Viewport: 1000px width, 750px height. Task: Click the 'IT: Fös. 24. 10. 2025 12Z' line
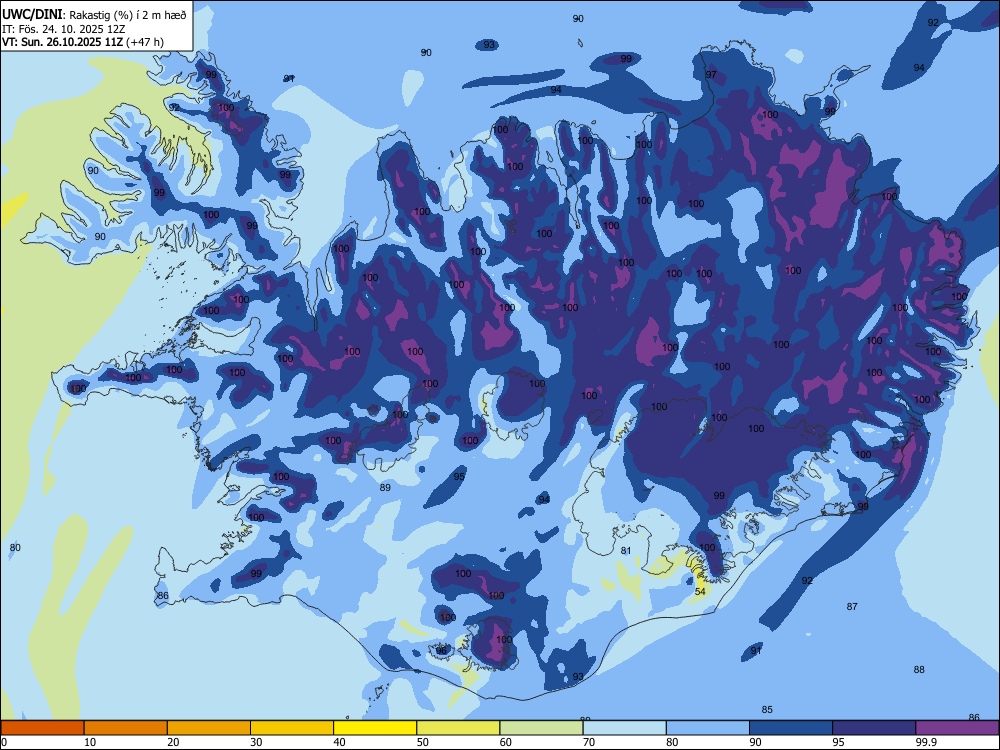[x=64, y=29]
